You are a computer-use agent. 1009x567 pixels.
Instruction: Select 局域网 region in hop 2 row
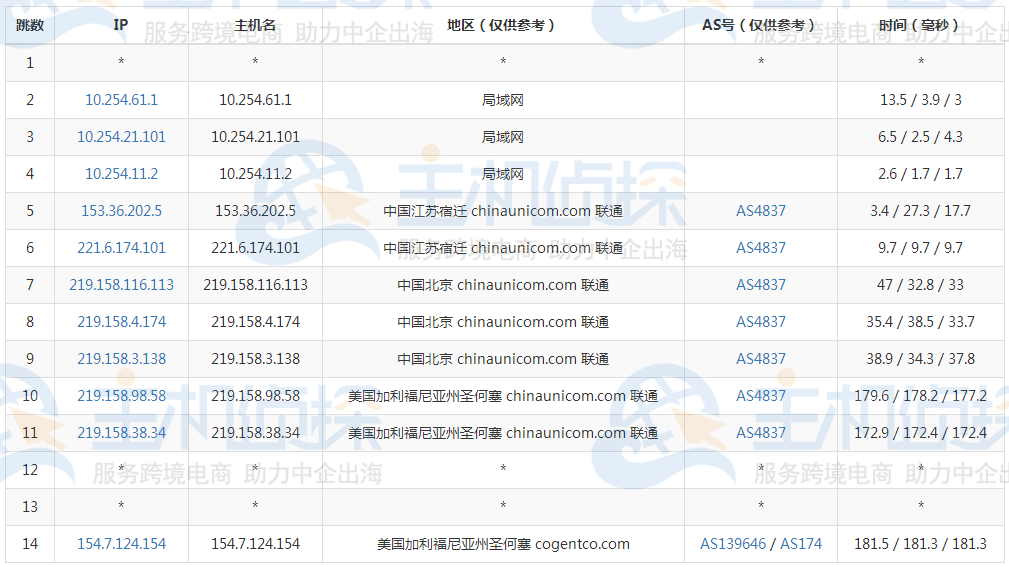tap(503, 100)
